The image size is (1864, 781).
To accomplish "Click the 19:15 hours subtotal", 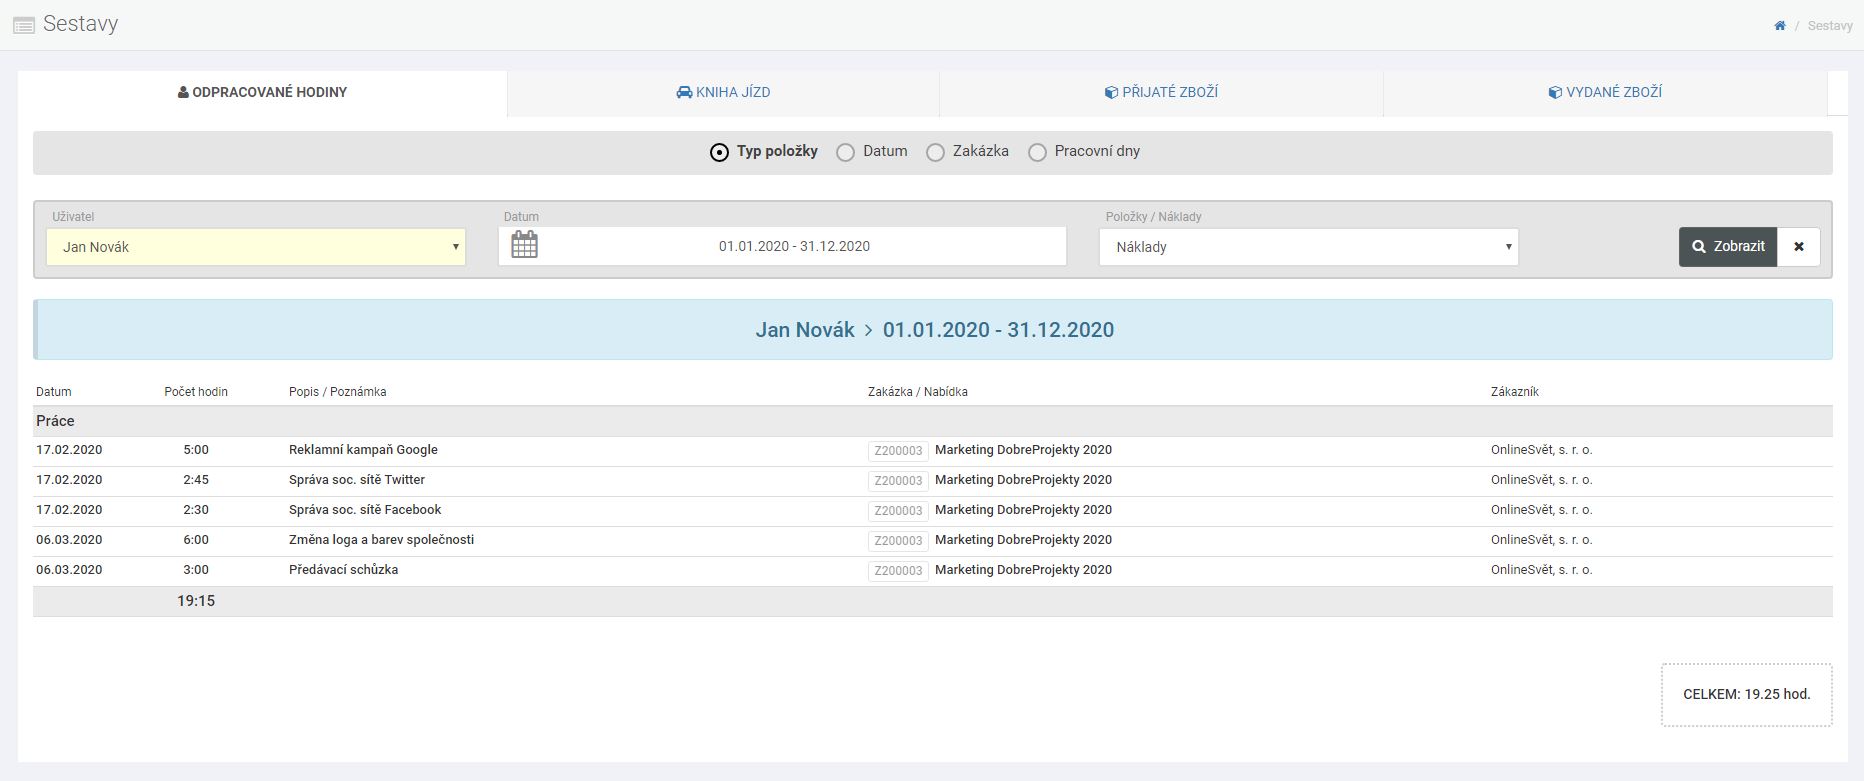I will pos(196,601).
